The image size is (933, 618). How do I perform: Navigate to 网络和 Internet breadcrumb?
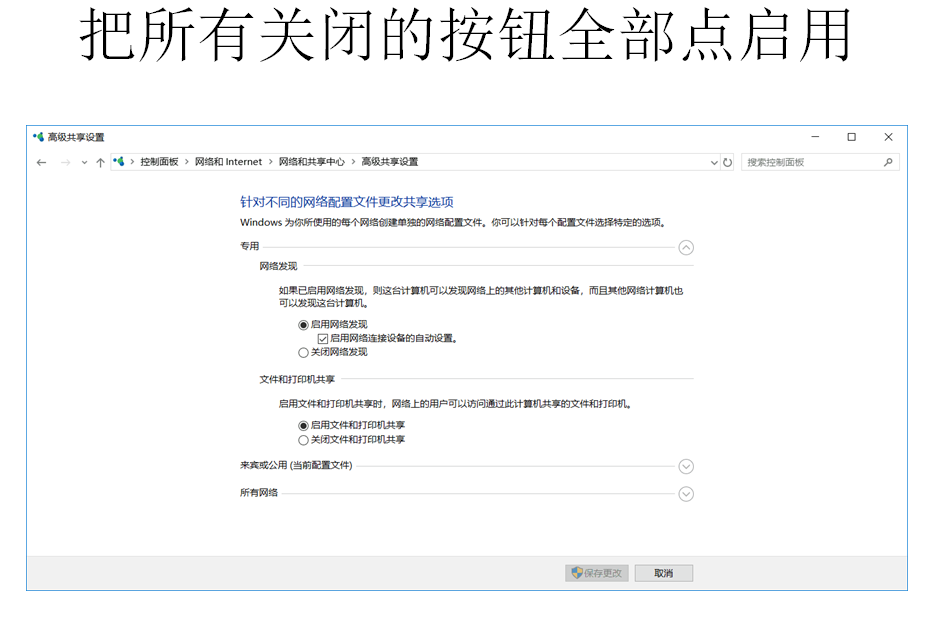click(228, 162)
